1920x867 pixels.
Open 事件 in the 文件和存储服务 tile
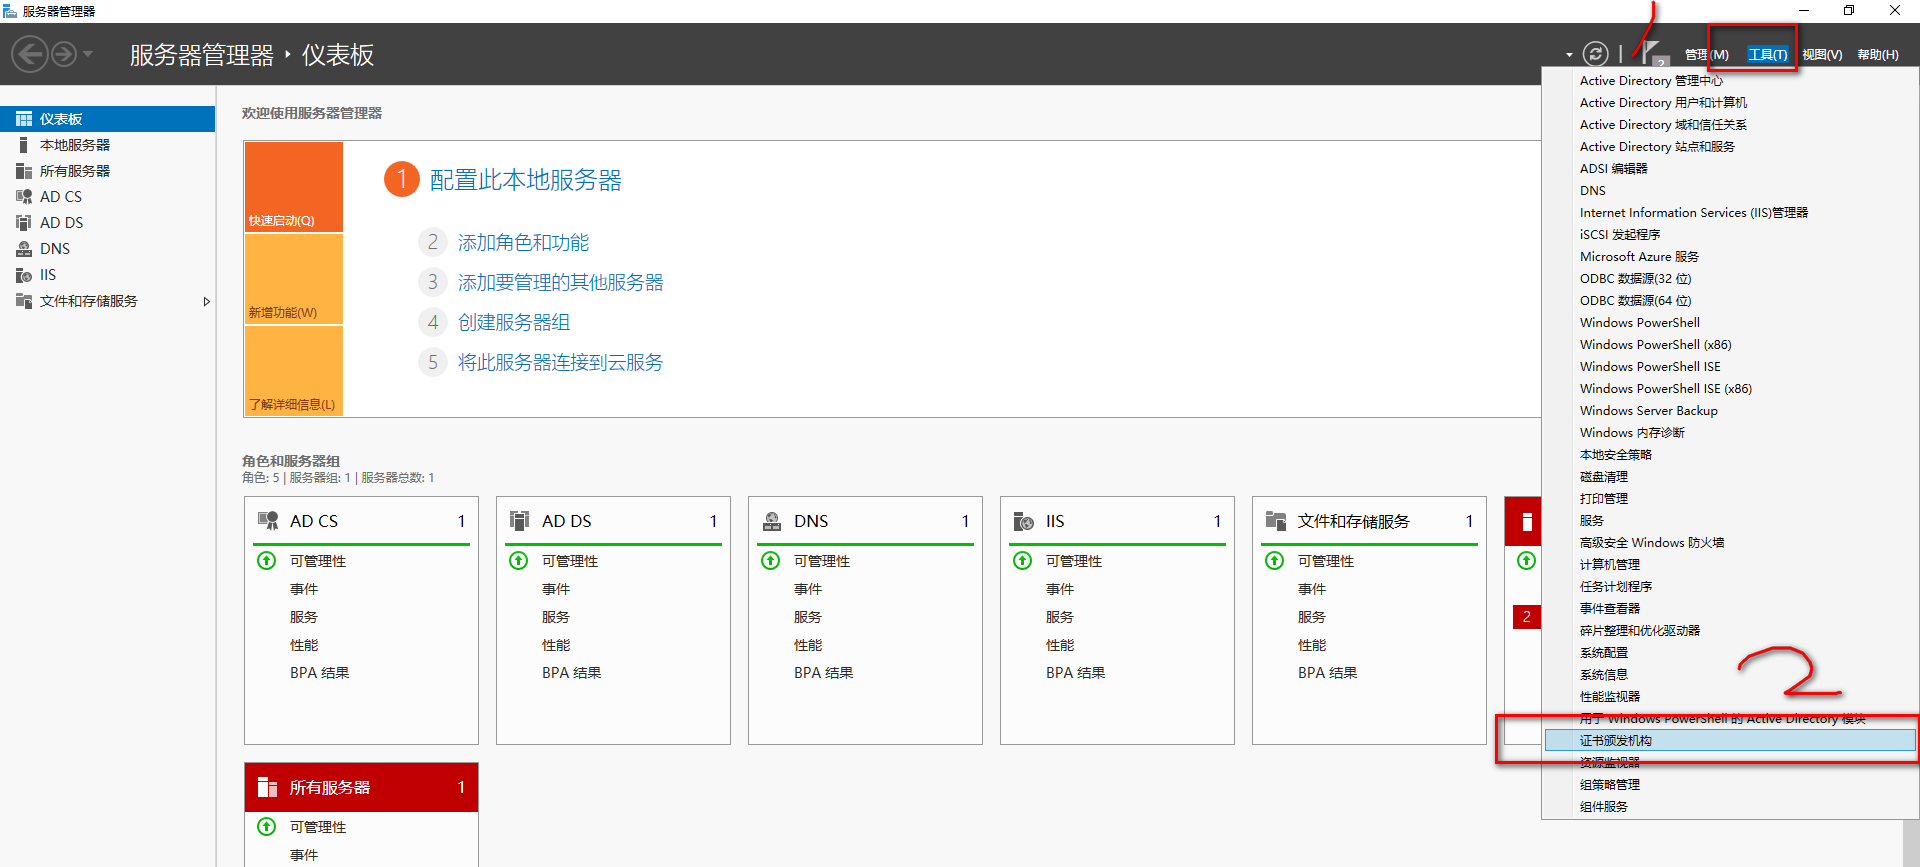(1312, 589)
